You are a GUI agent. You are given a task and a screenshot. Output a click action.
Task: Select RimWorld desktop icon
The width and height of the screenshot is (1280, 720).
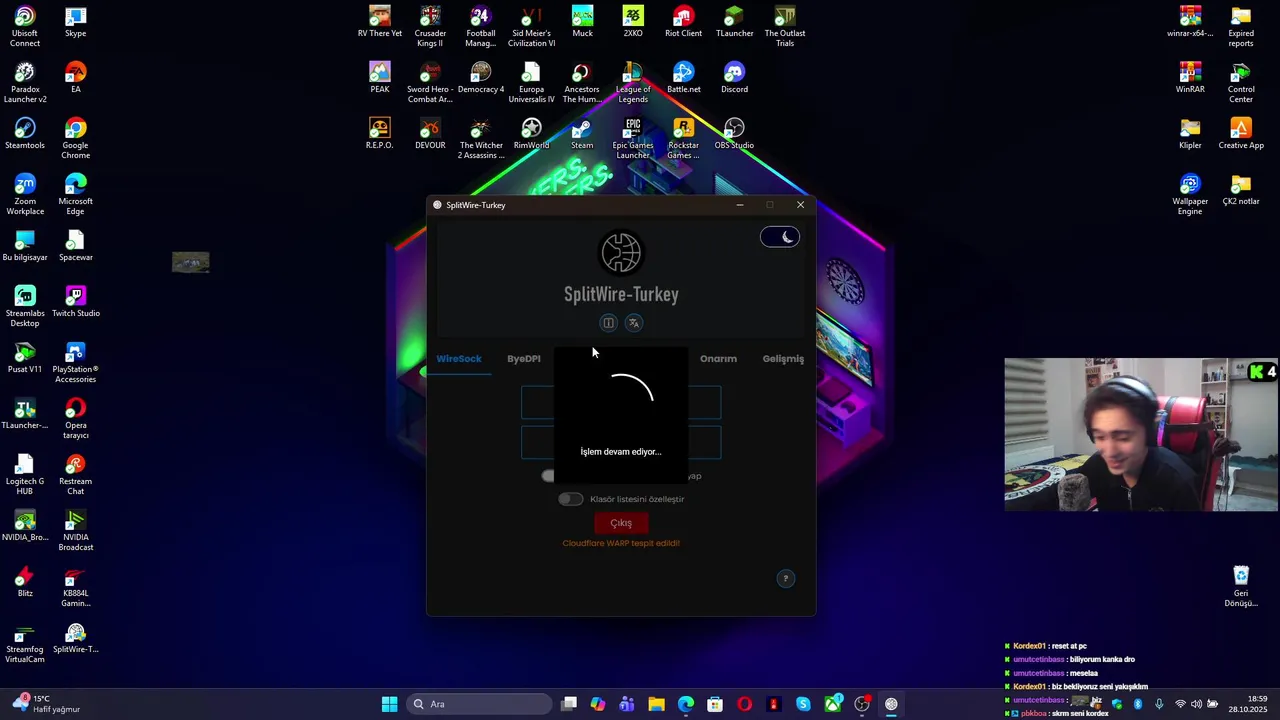click(x=531, y=134)
